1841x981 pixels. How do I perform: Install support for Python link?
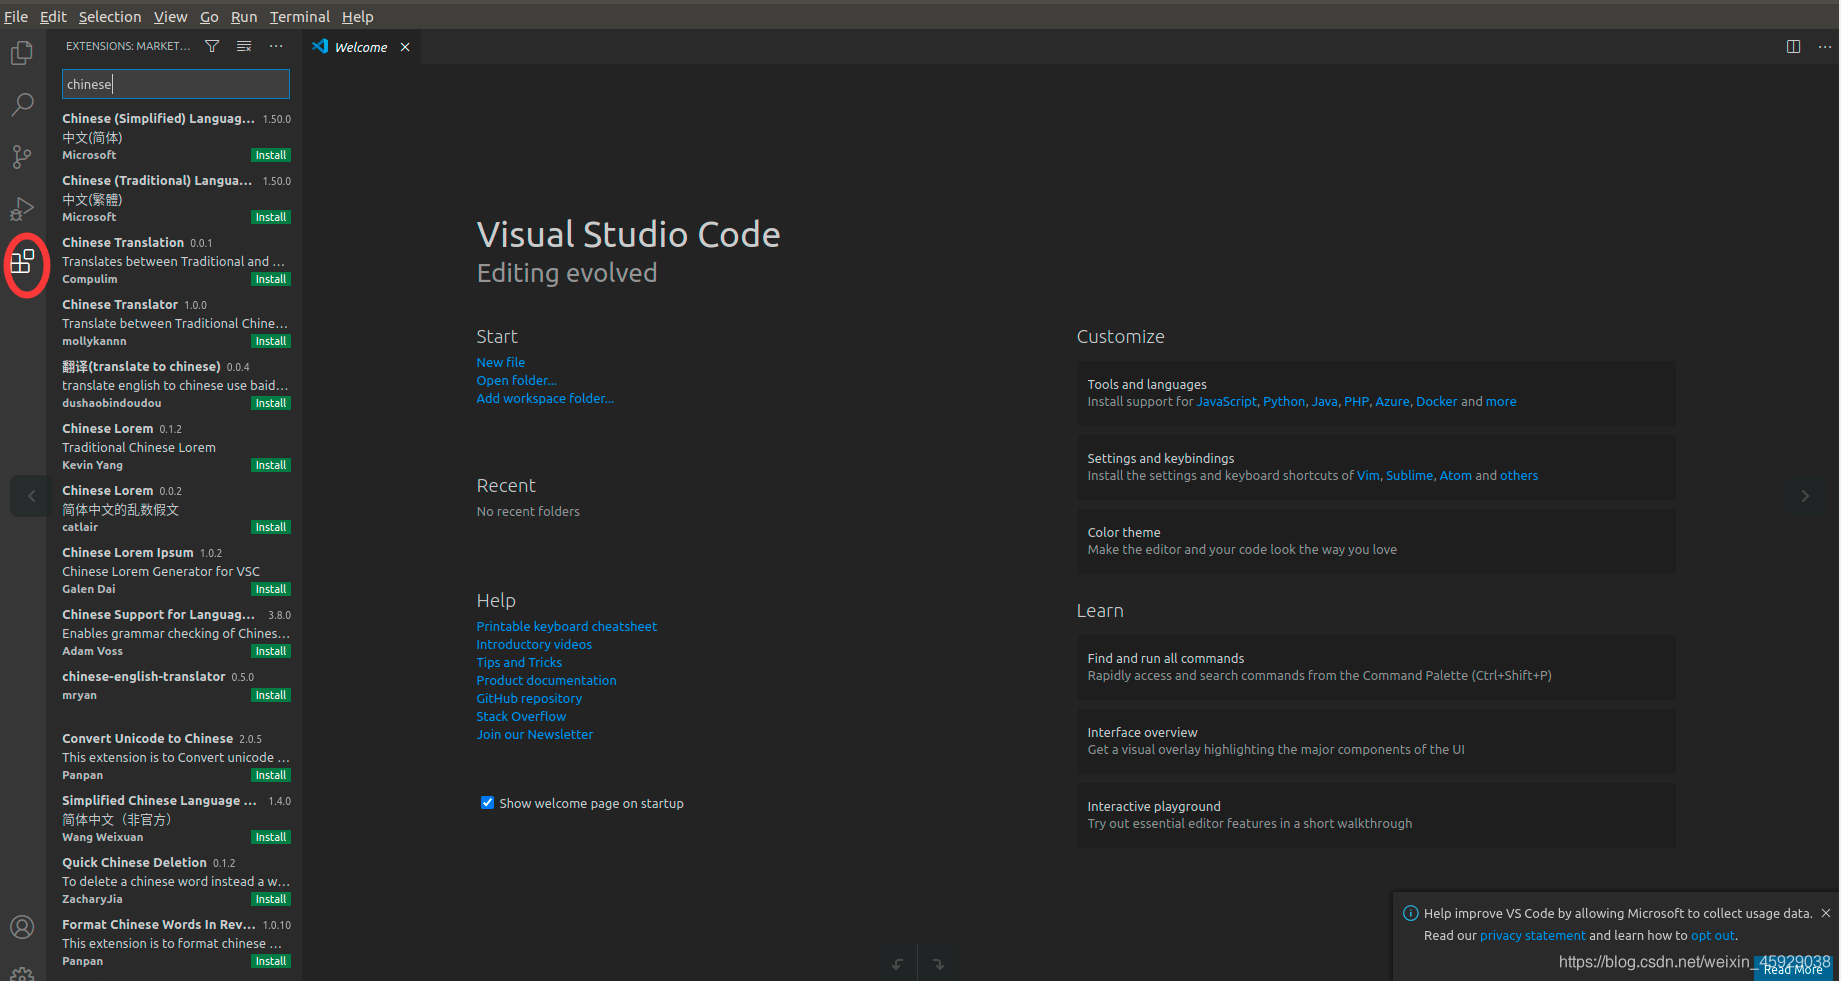[1284, 401]
